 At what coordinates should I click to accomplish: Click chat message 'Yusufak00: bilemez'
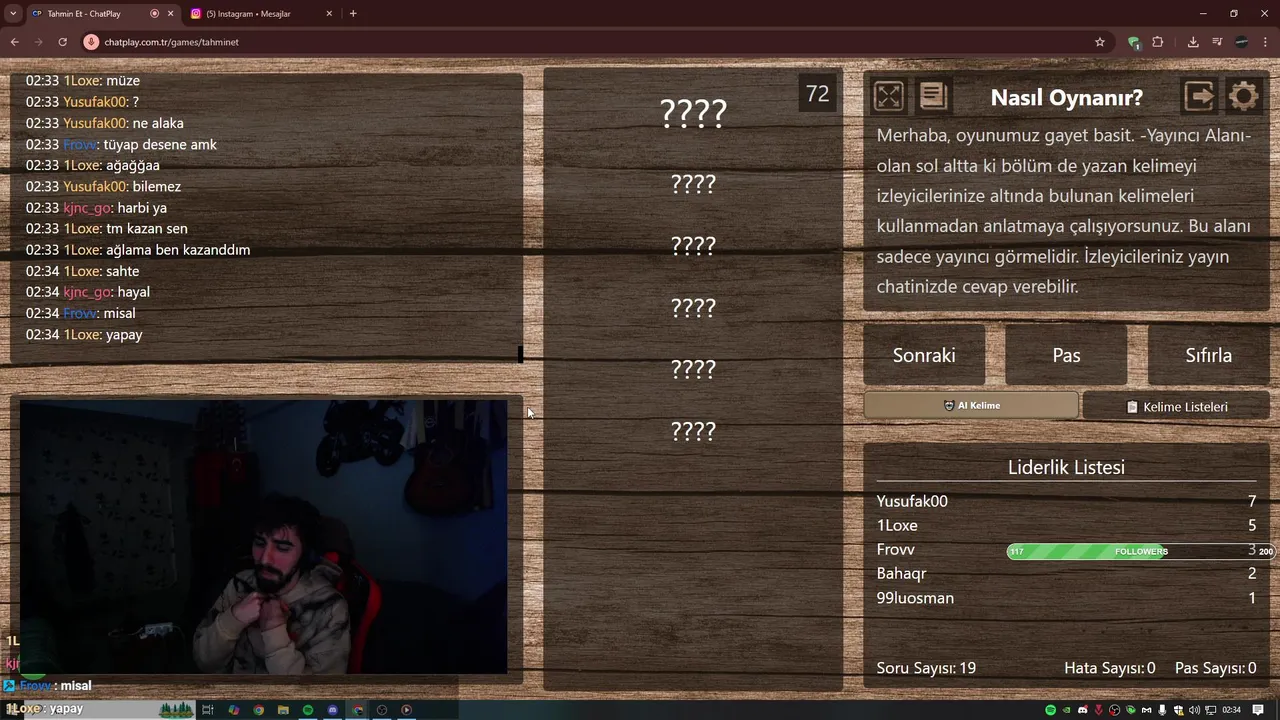[x=103, y=186]
